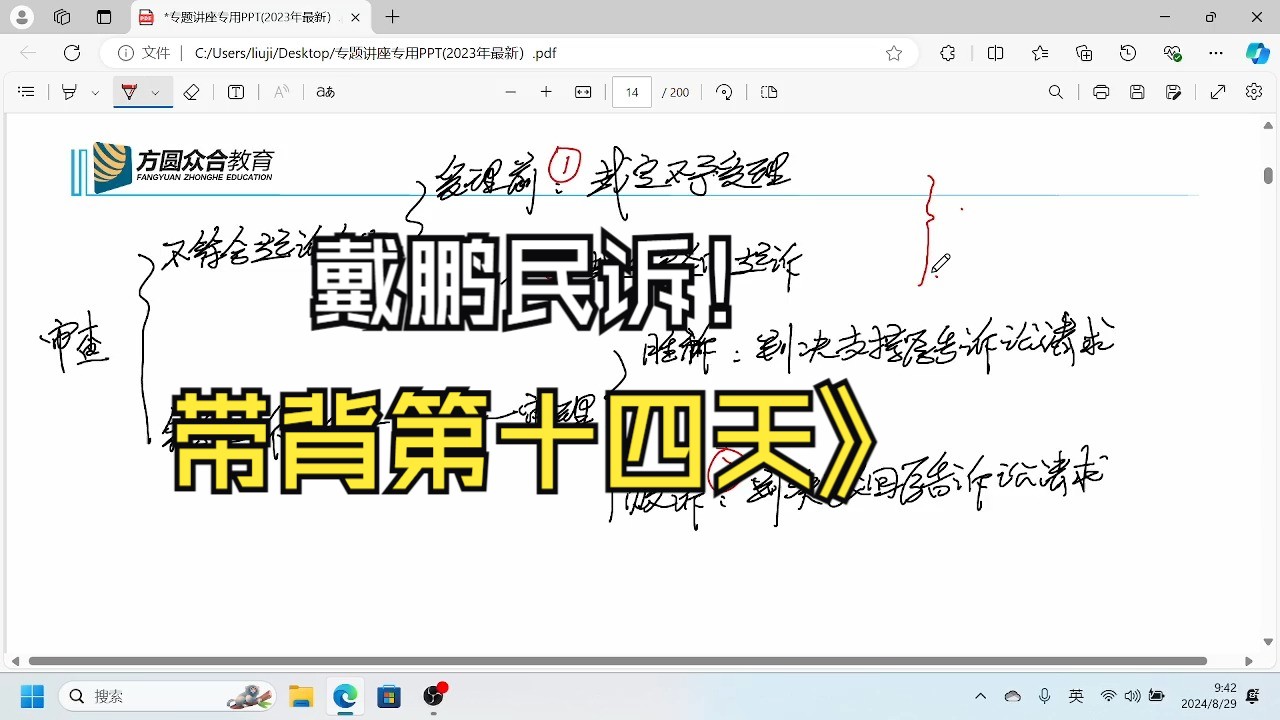Open PDF search
Image resolution: width=1280 pixels, height=720 pixels.
click(x=1056, y=92)
